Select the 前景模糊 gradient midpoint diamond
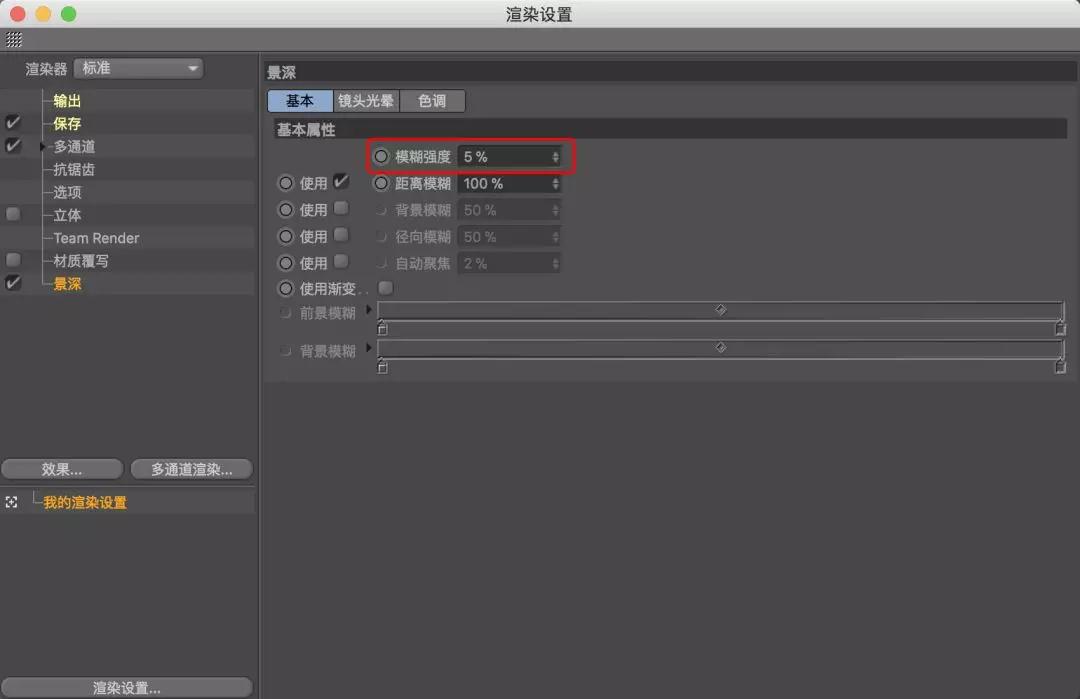Image resolution: width=1080 pixels, height=699 pixels. [720, 310]
